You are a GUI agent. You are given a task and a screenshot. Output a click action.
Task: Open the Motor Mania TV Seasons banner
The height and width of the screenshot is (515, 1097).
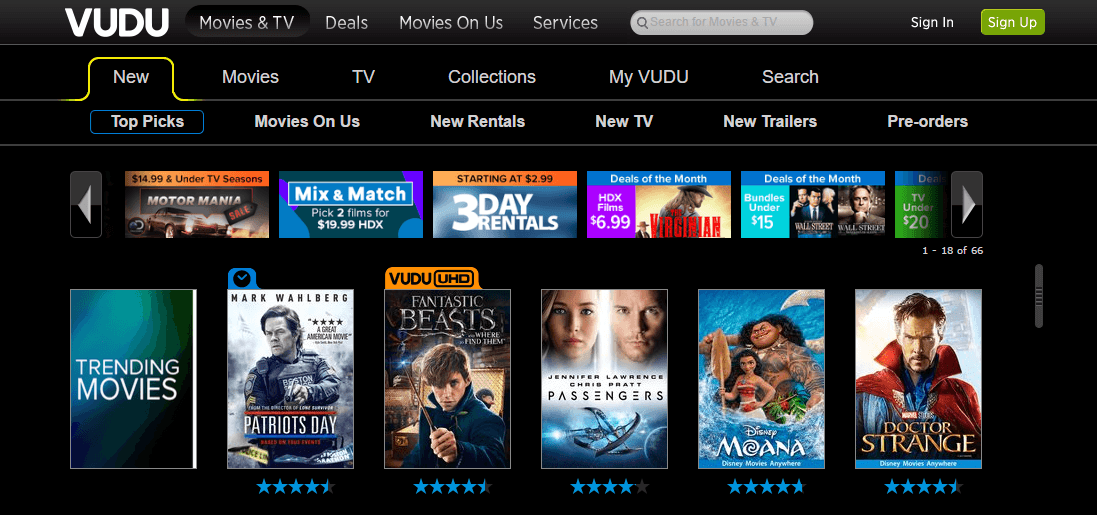(x=197, y=204)
